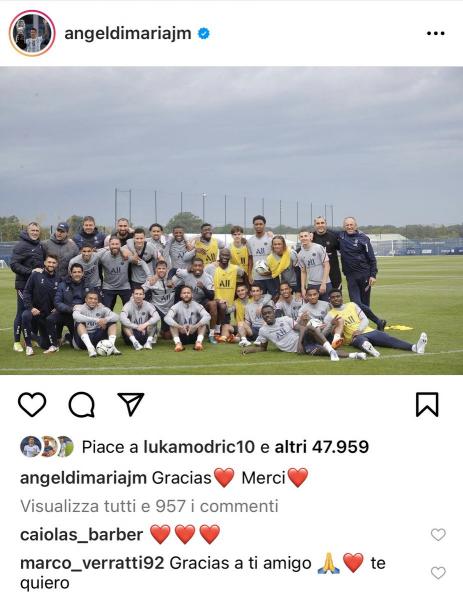Open angeldimariajm profile picture story
The height and width of the screenshot is (600, 463).
coord(32,34)
